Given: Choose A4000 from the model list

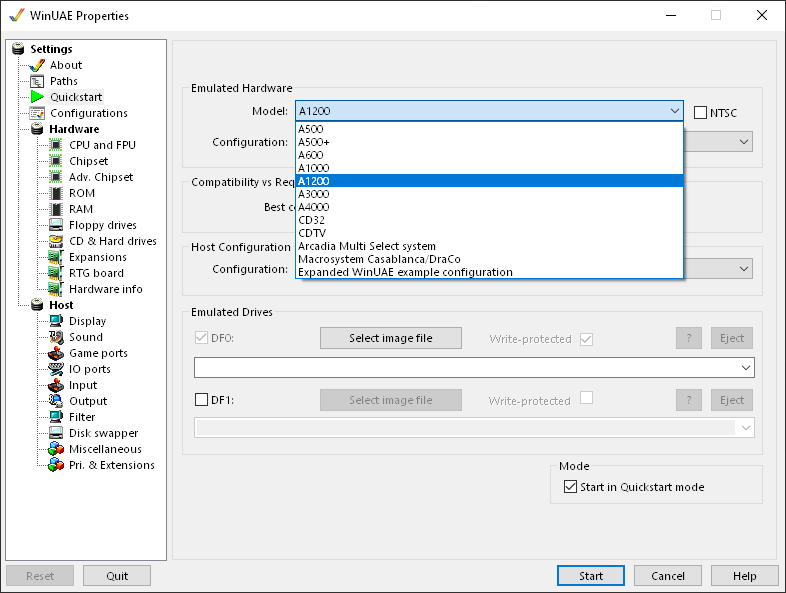Looking at the screenshot, I should (x=489, y=207).
